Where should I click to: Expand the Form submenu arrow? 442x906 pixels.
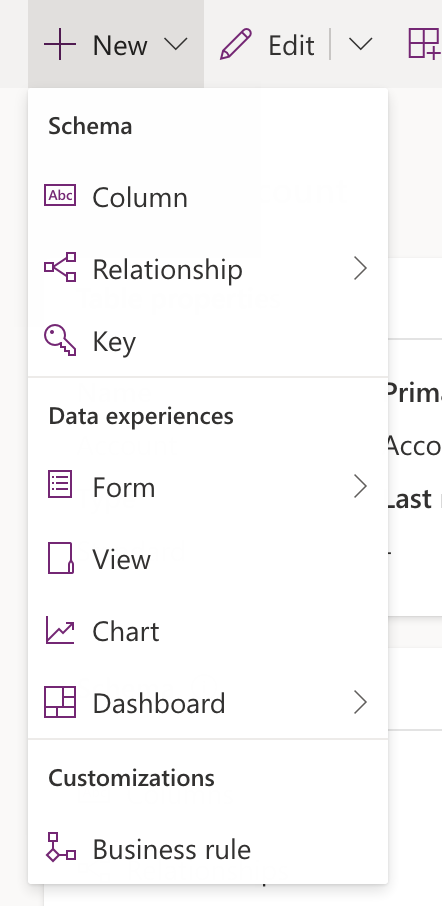click(x=361, y=487)
